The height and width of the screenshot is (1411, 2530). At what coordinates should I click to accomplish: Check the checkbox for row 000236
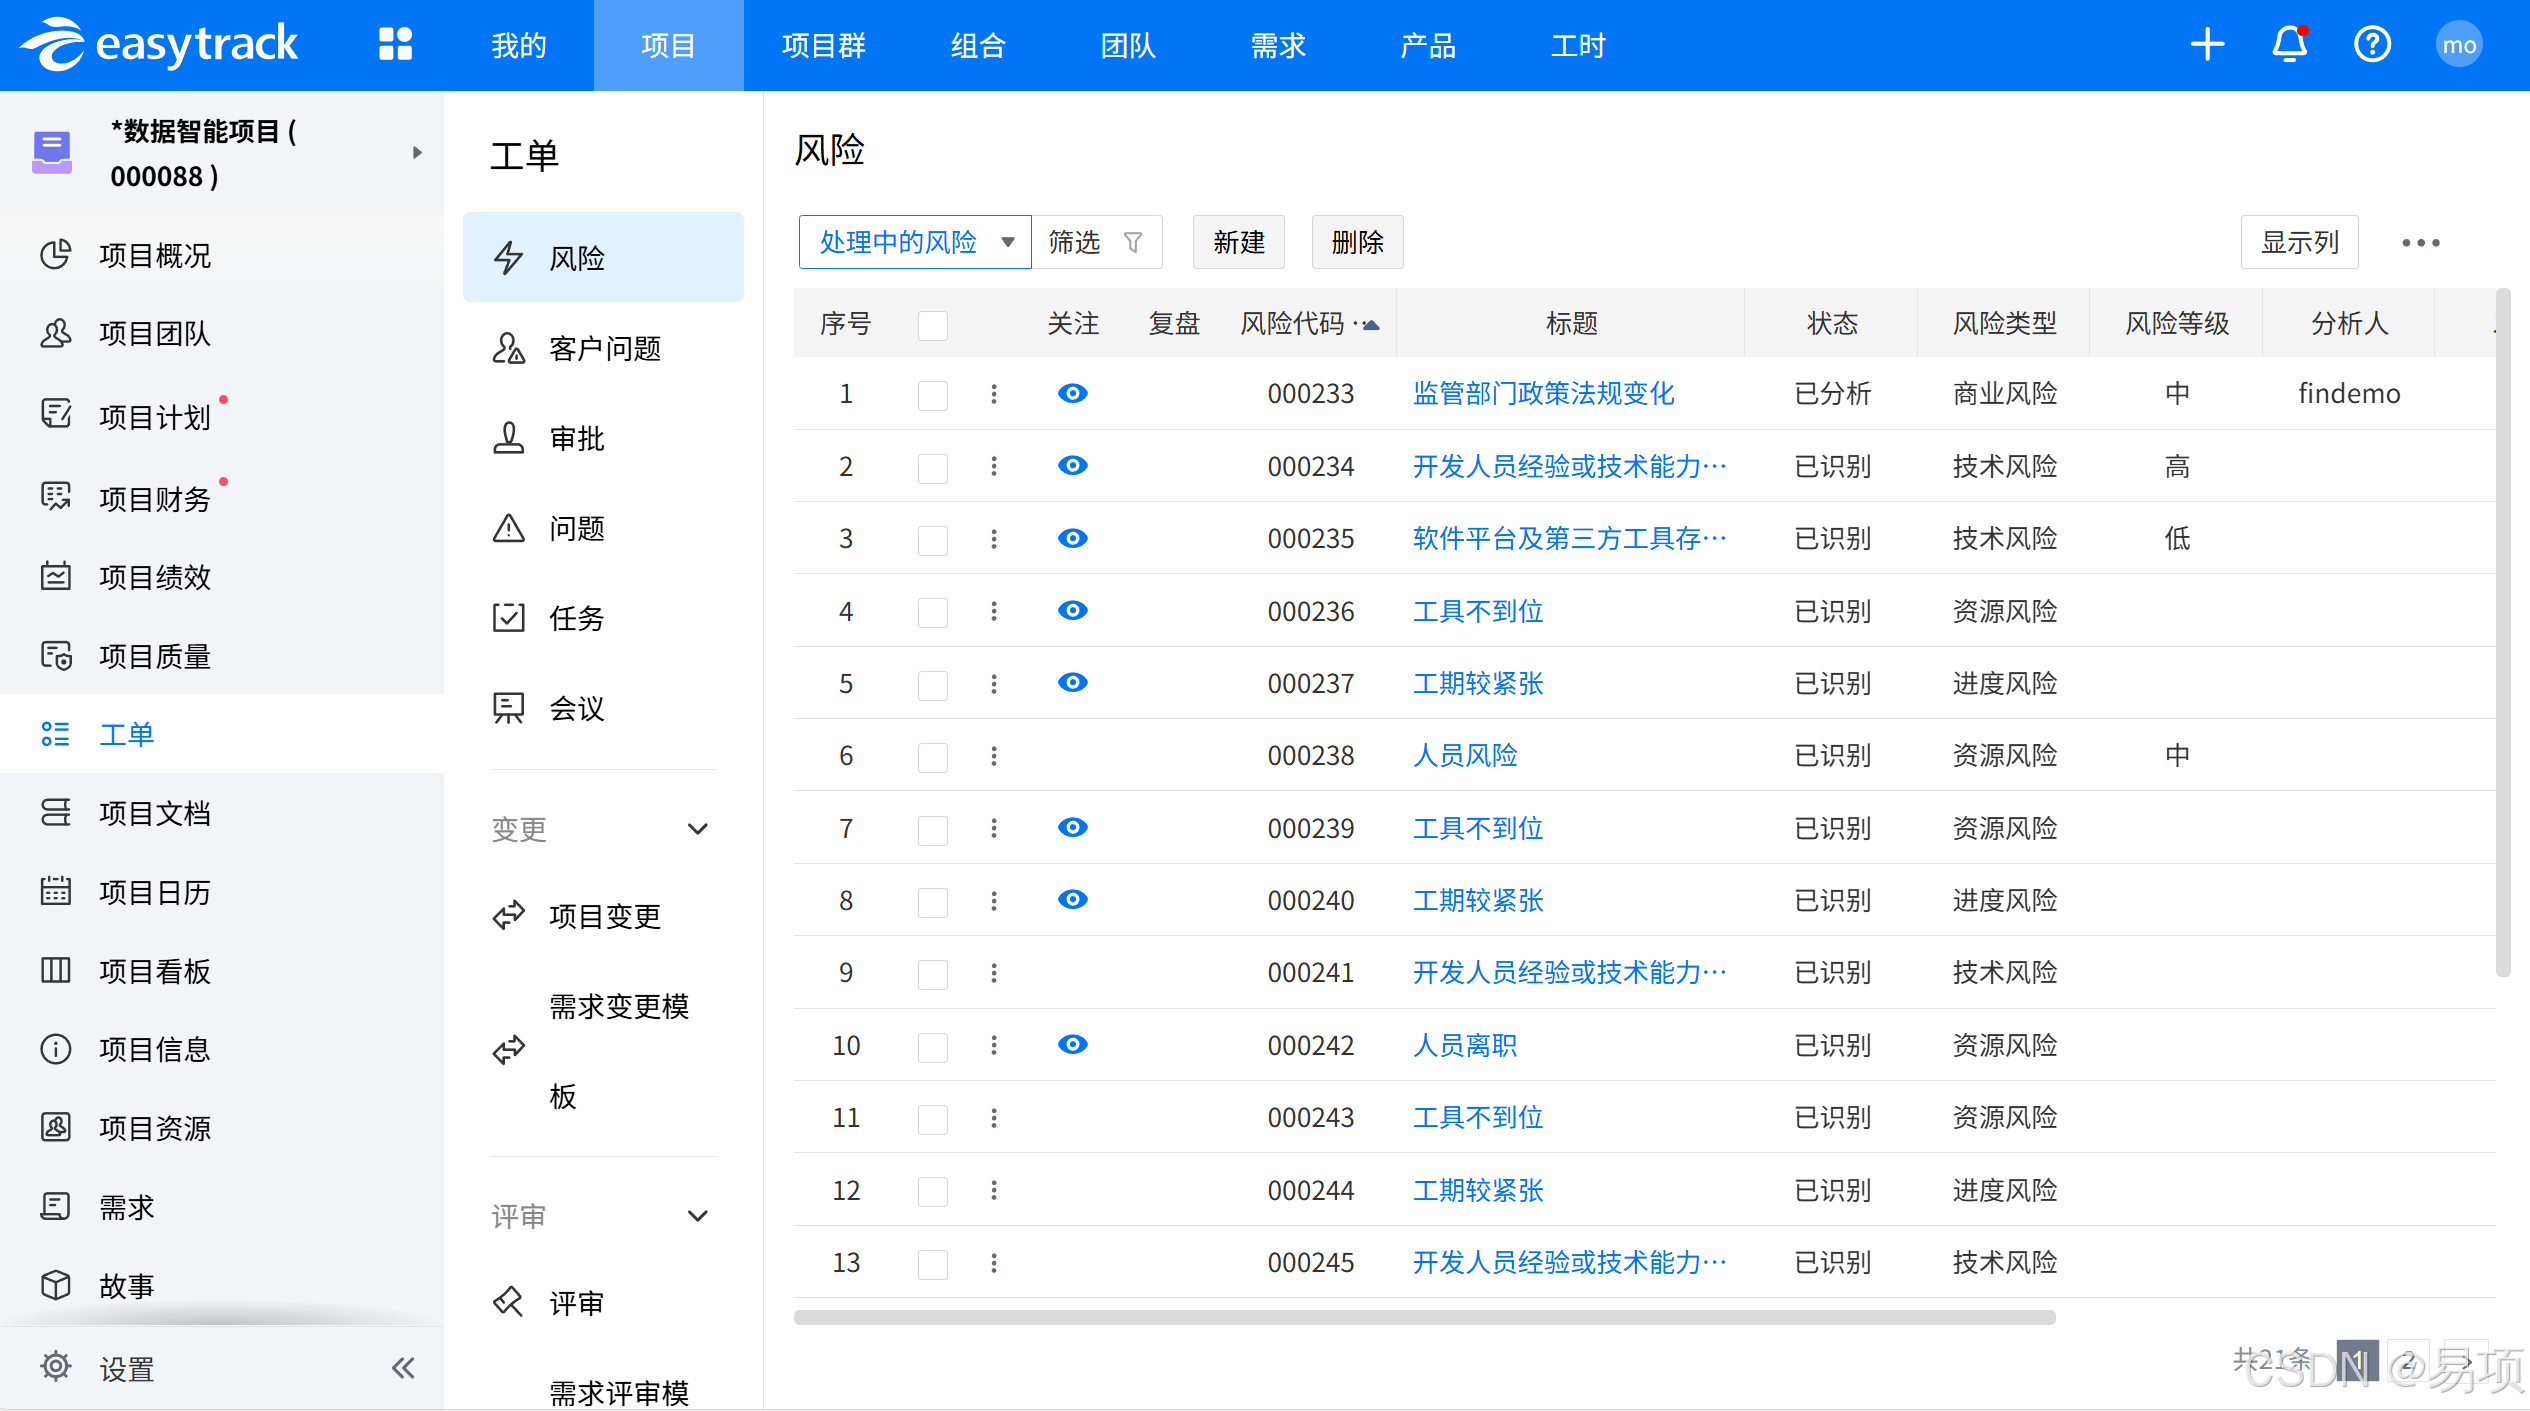[932, 612]
